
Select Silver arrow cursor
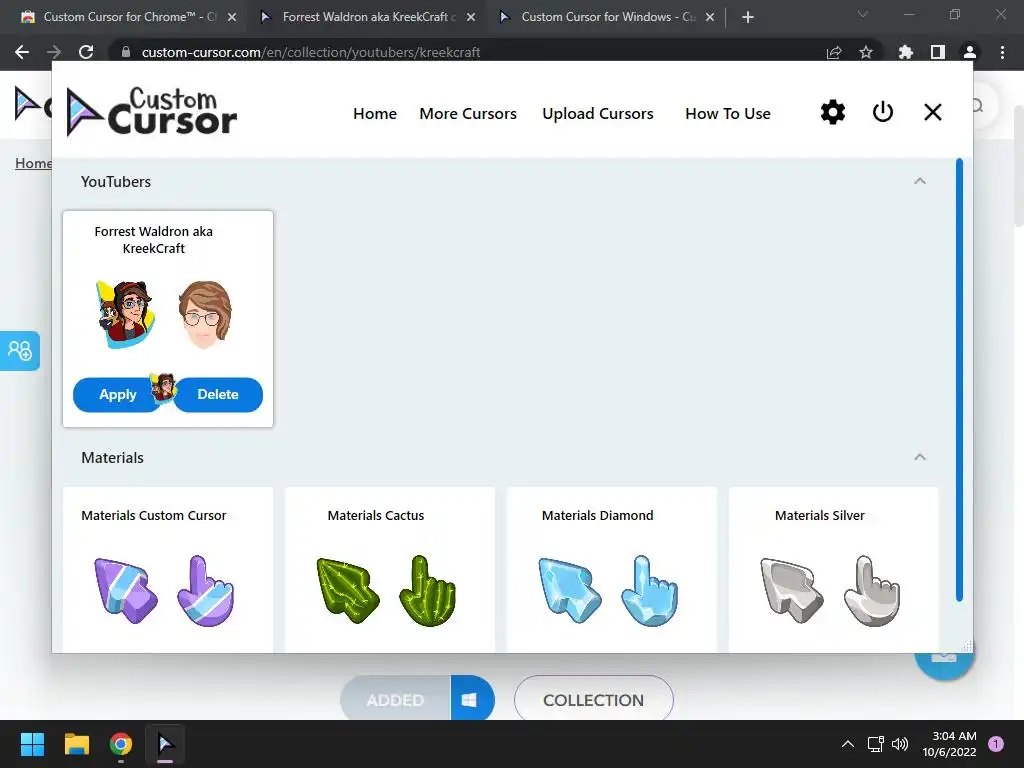pos(792,590)
